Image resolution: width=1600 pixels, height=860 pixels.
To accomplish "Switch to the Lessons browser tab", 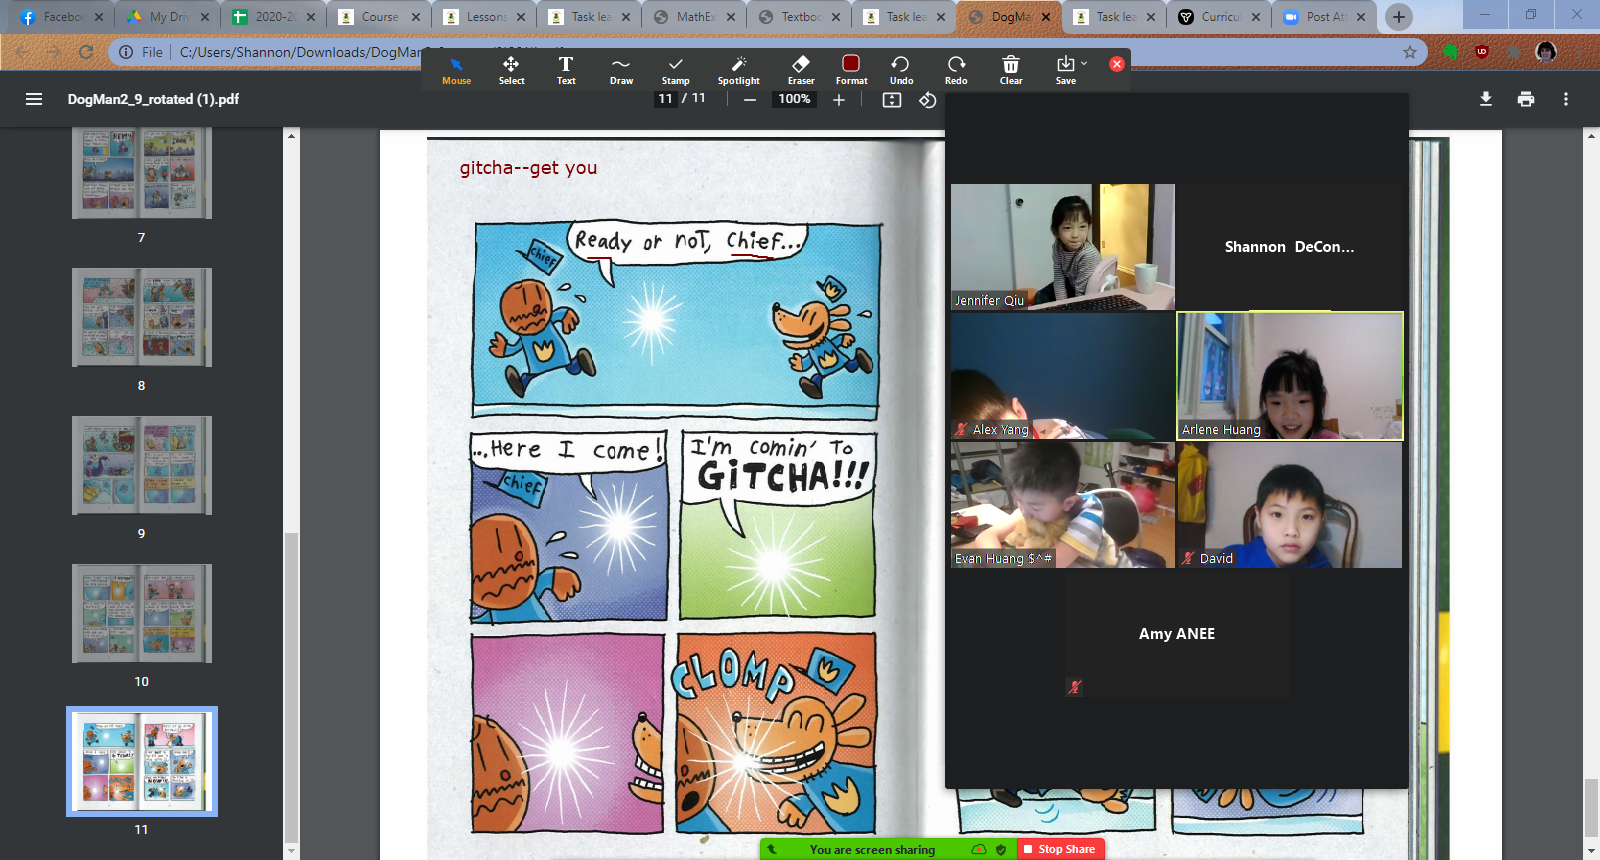I will [x=484, y=17].
